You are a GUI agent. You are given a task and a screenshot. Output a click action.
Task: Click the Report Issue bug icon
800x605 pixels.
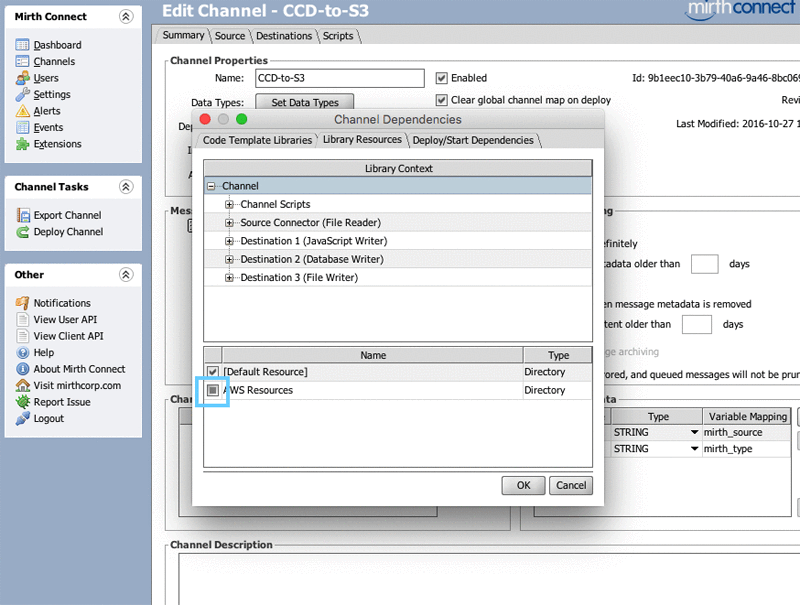pos(22,402)
